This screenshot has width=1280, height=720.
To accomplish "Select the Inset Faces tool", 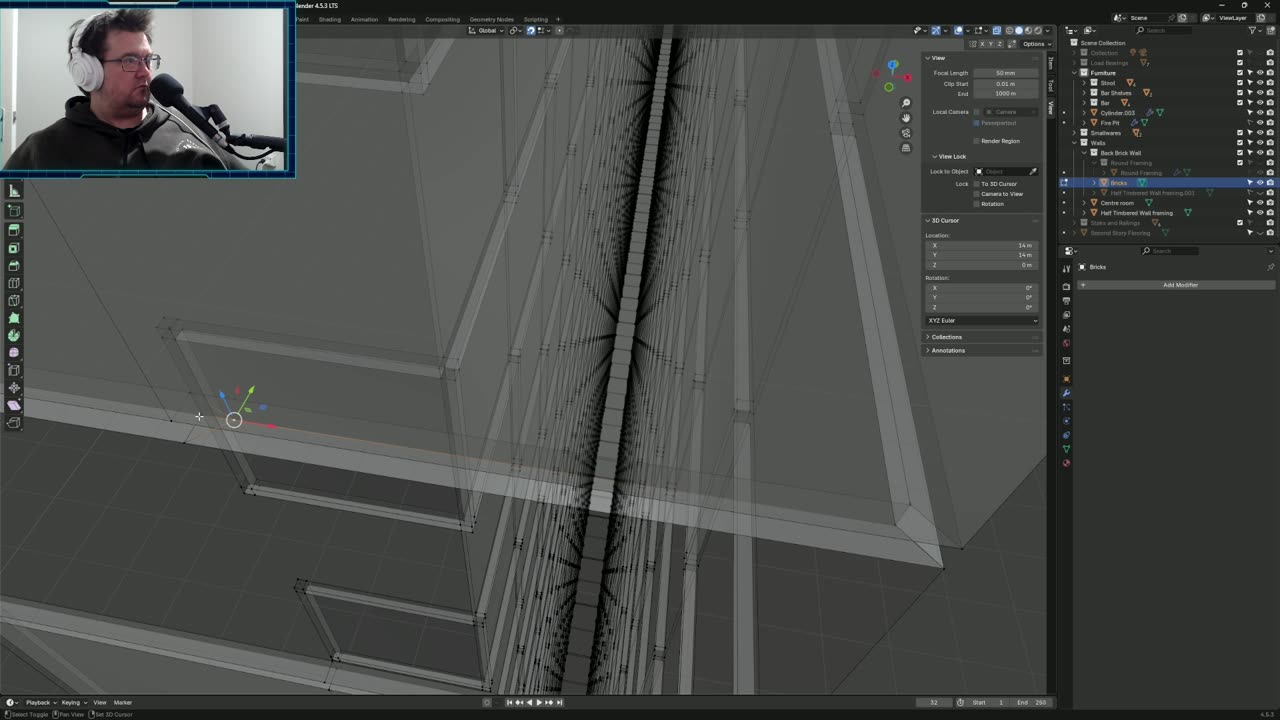I will (14, 248).
